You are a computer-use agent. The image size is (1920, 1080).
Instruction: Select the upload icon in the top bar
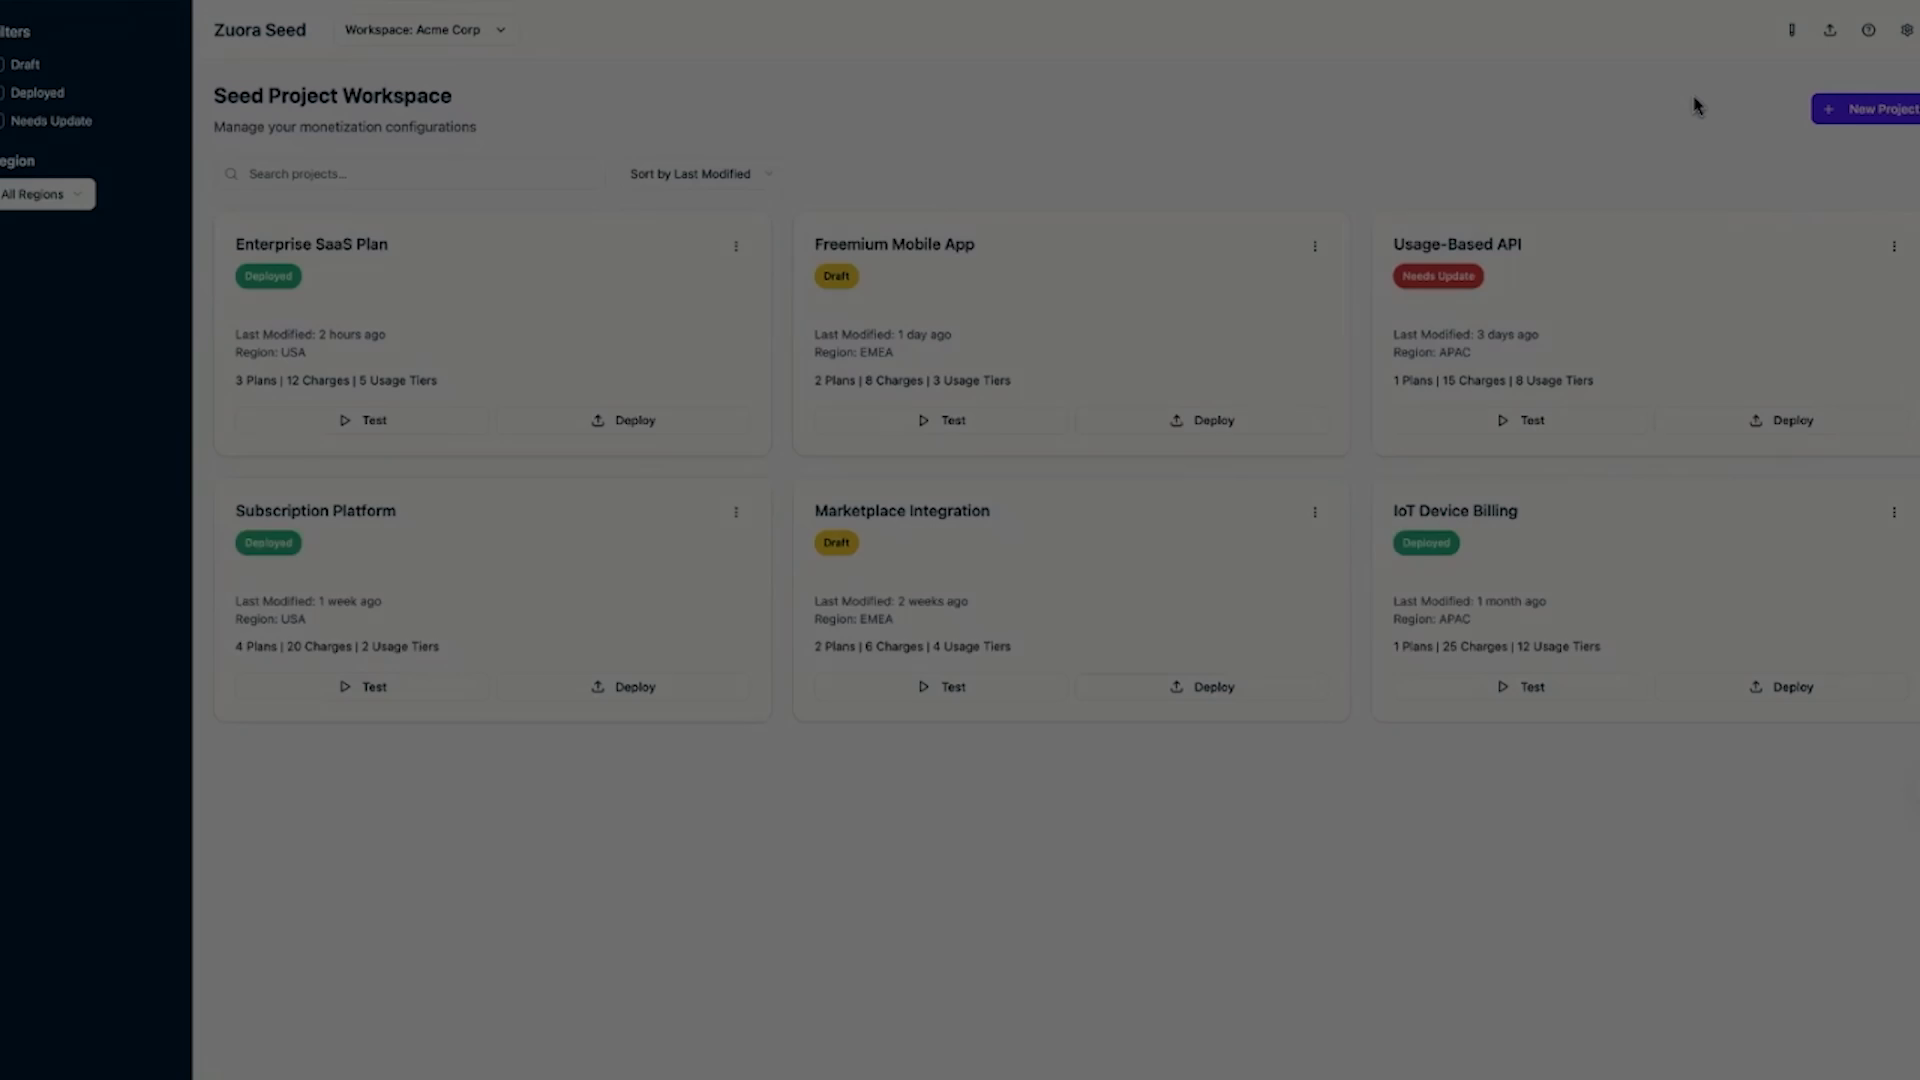click(1830, 30)
